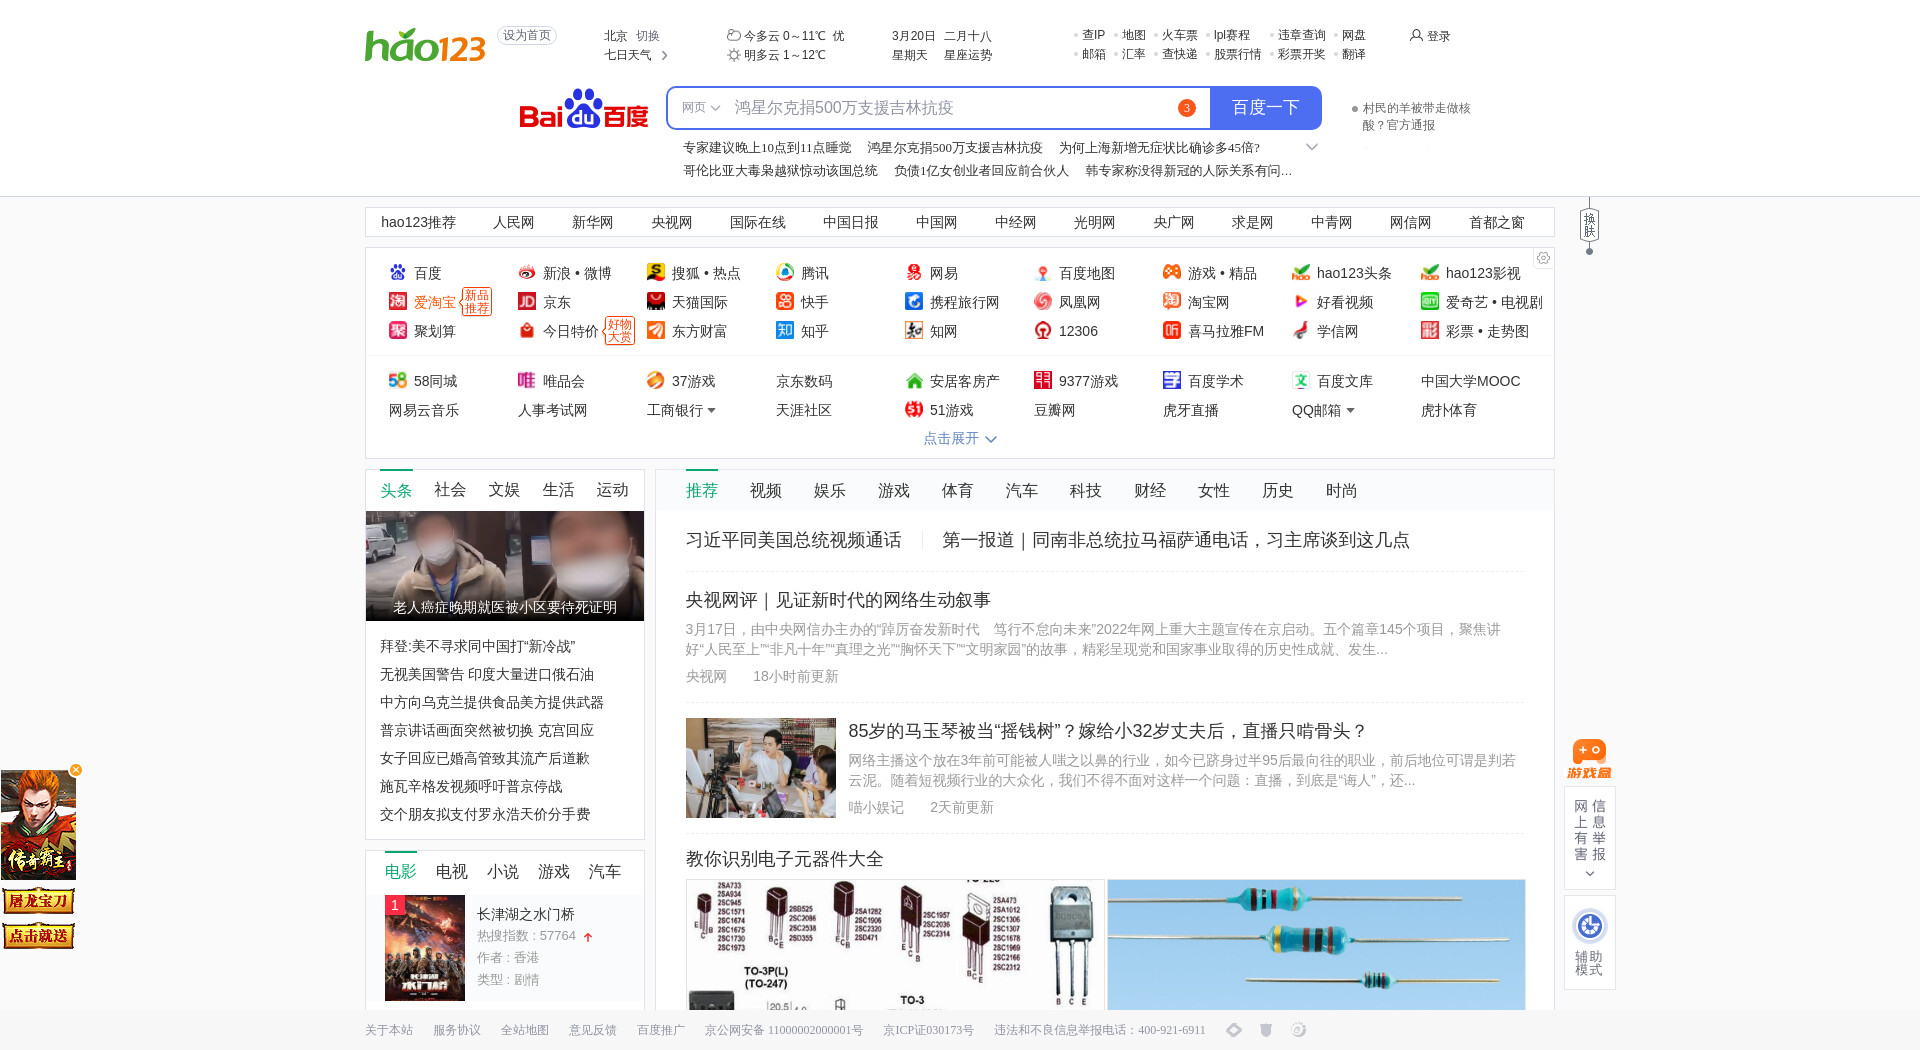This screenshot has width=1920, height=1050.
Task: Switch city via 切换 link
Action: (648, 36)
